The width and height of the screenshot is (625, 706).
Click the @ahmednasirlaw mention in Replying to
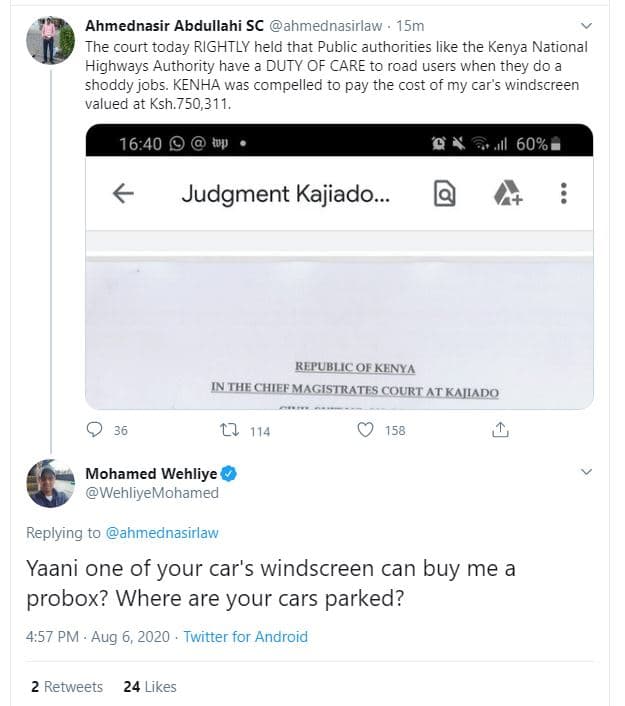[162, 533]
